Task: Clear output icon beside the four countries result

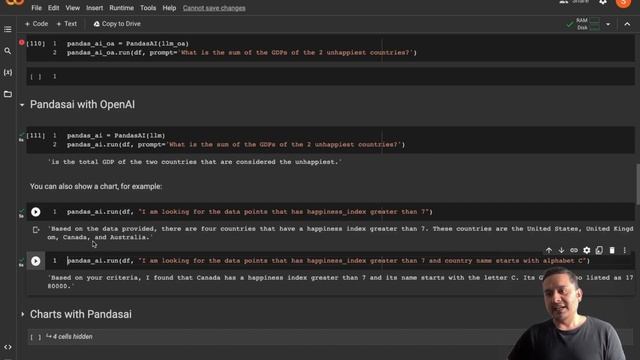Action: point(36,230)
